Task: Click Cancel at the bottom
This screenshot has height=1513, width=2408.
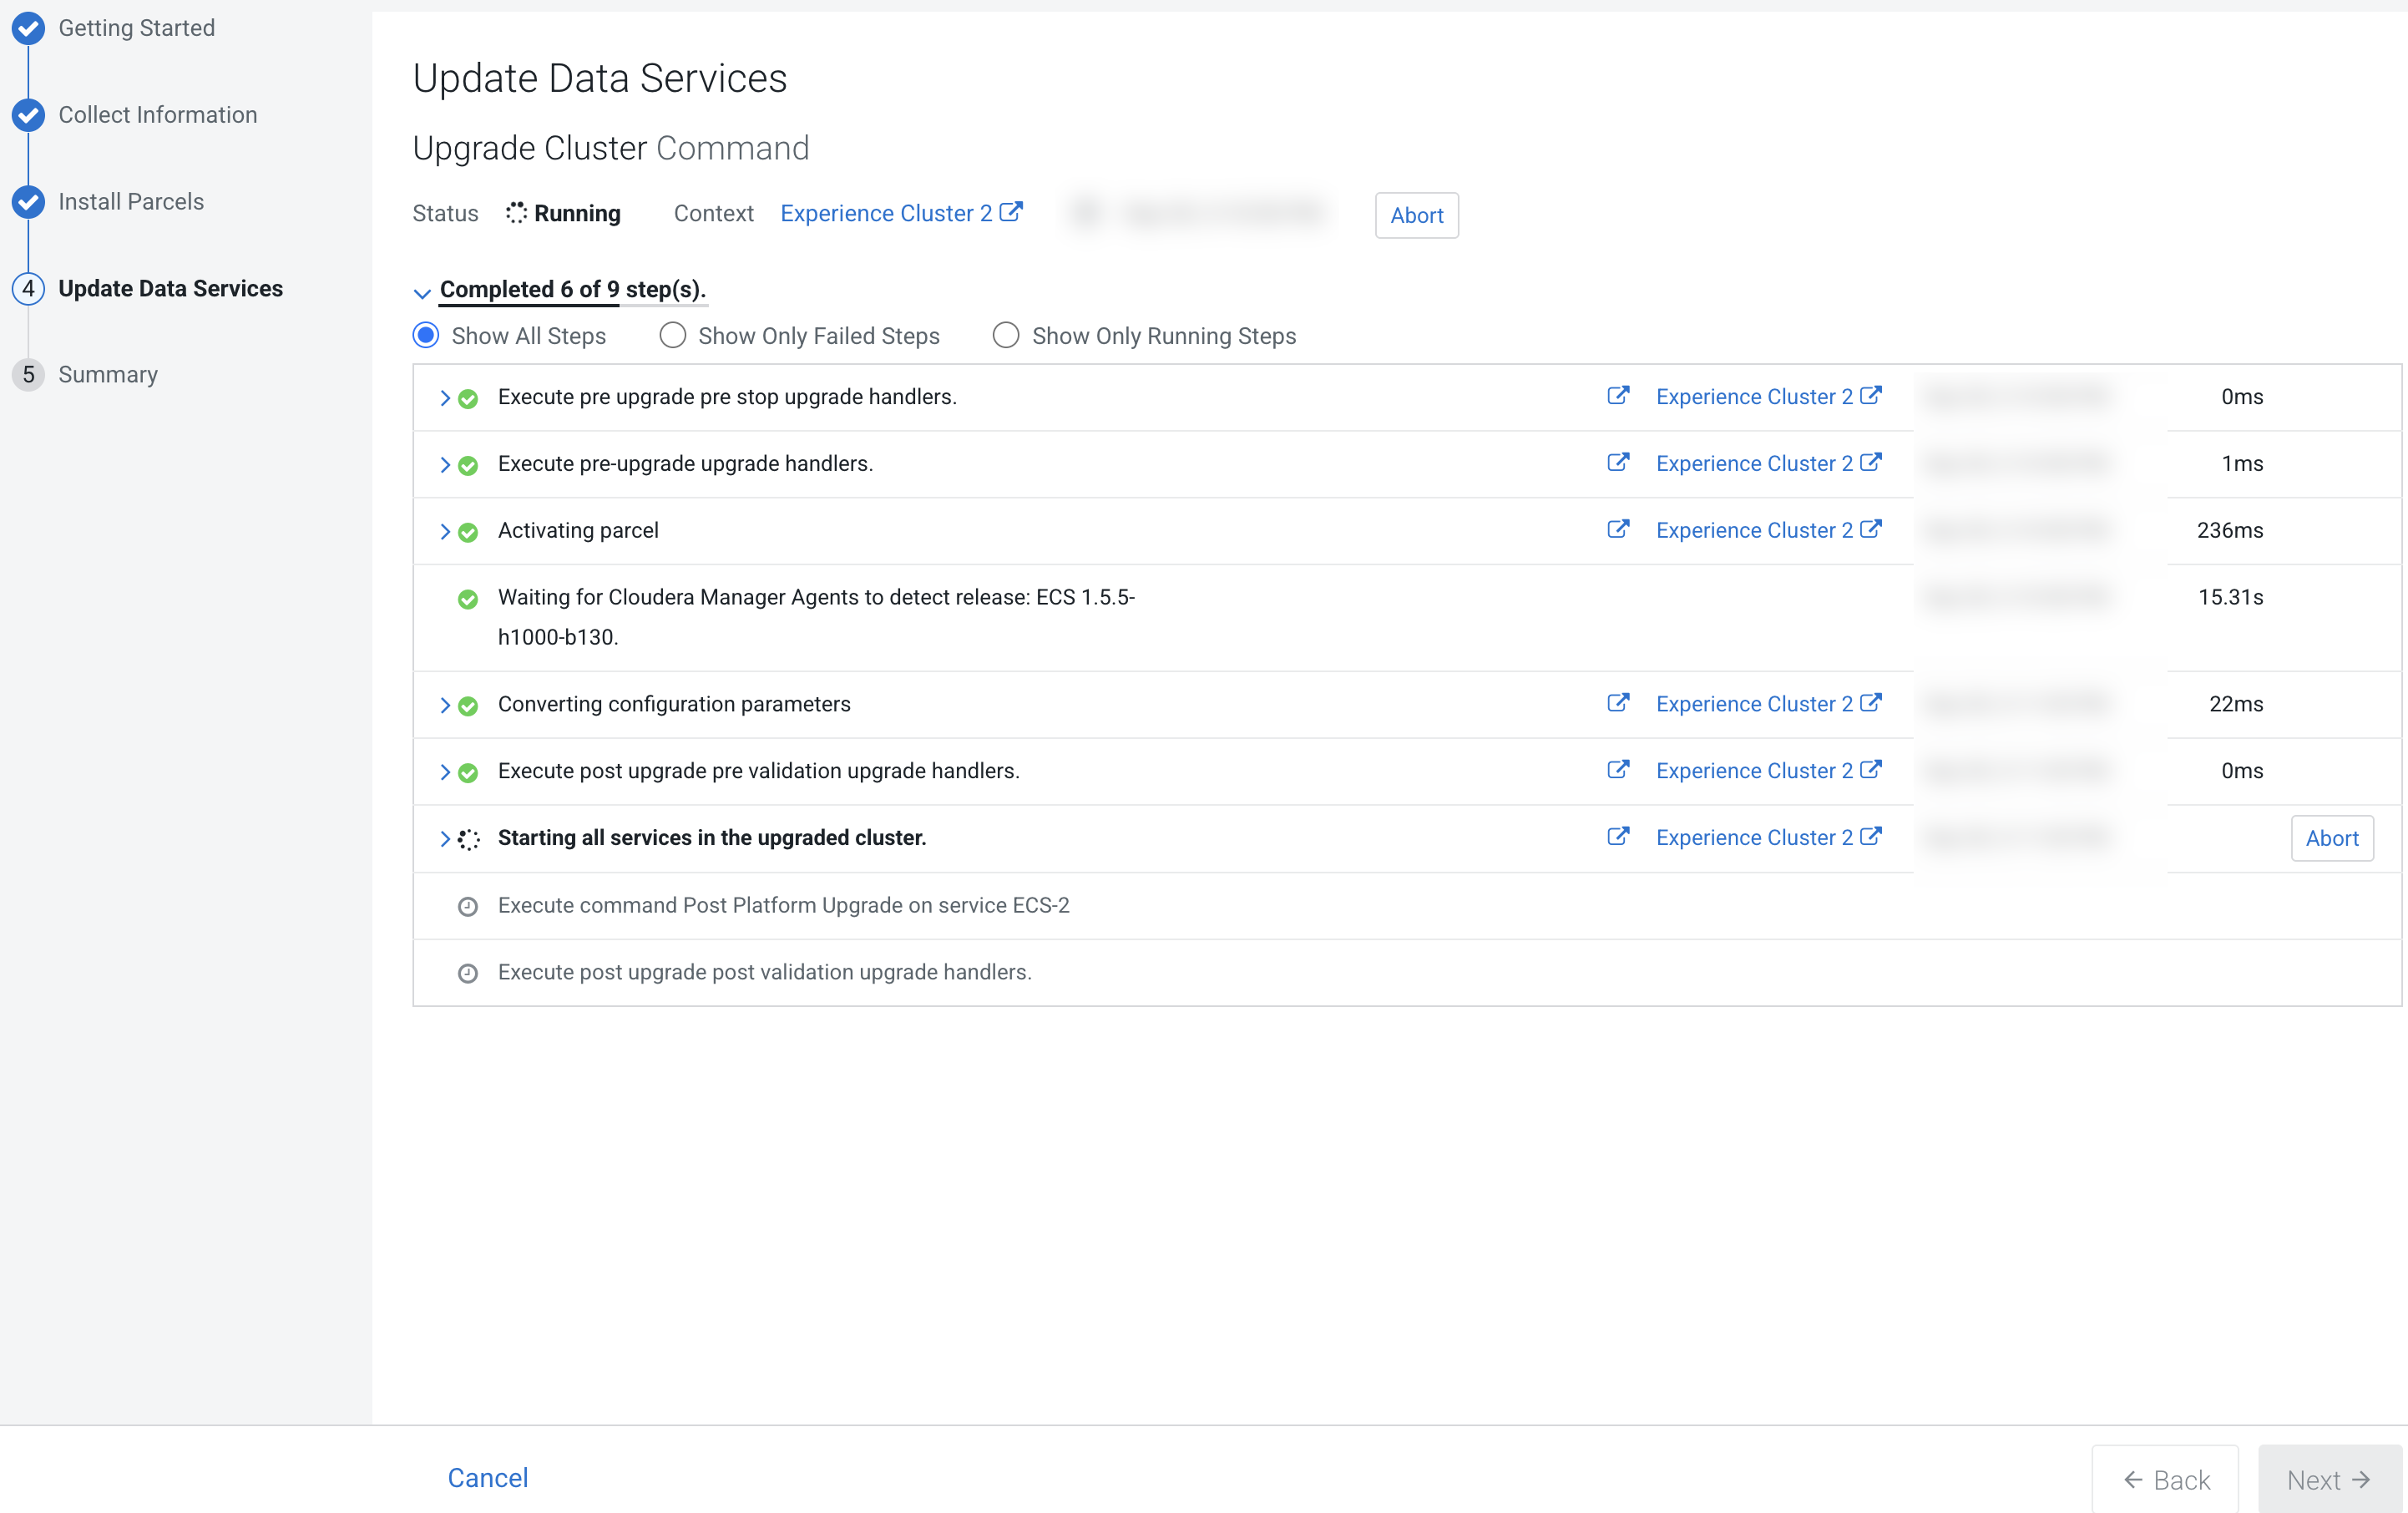Action: [x=487, y=1477]
